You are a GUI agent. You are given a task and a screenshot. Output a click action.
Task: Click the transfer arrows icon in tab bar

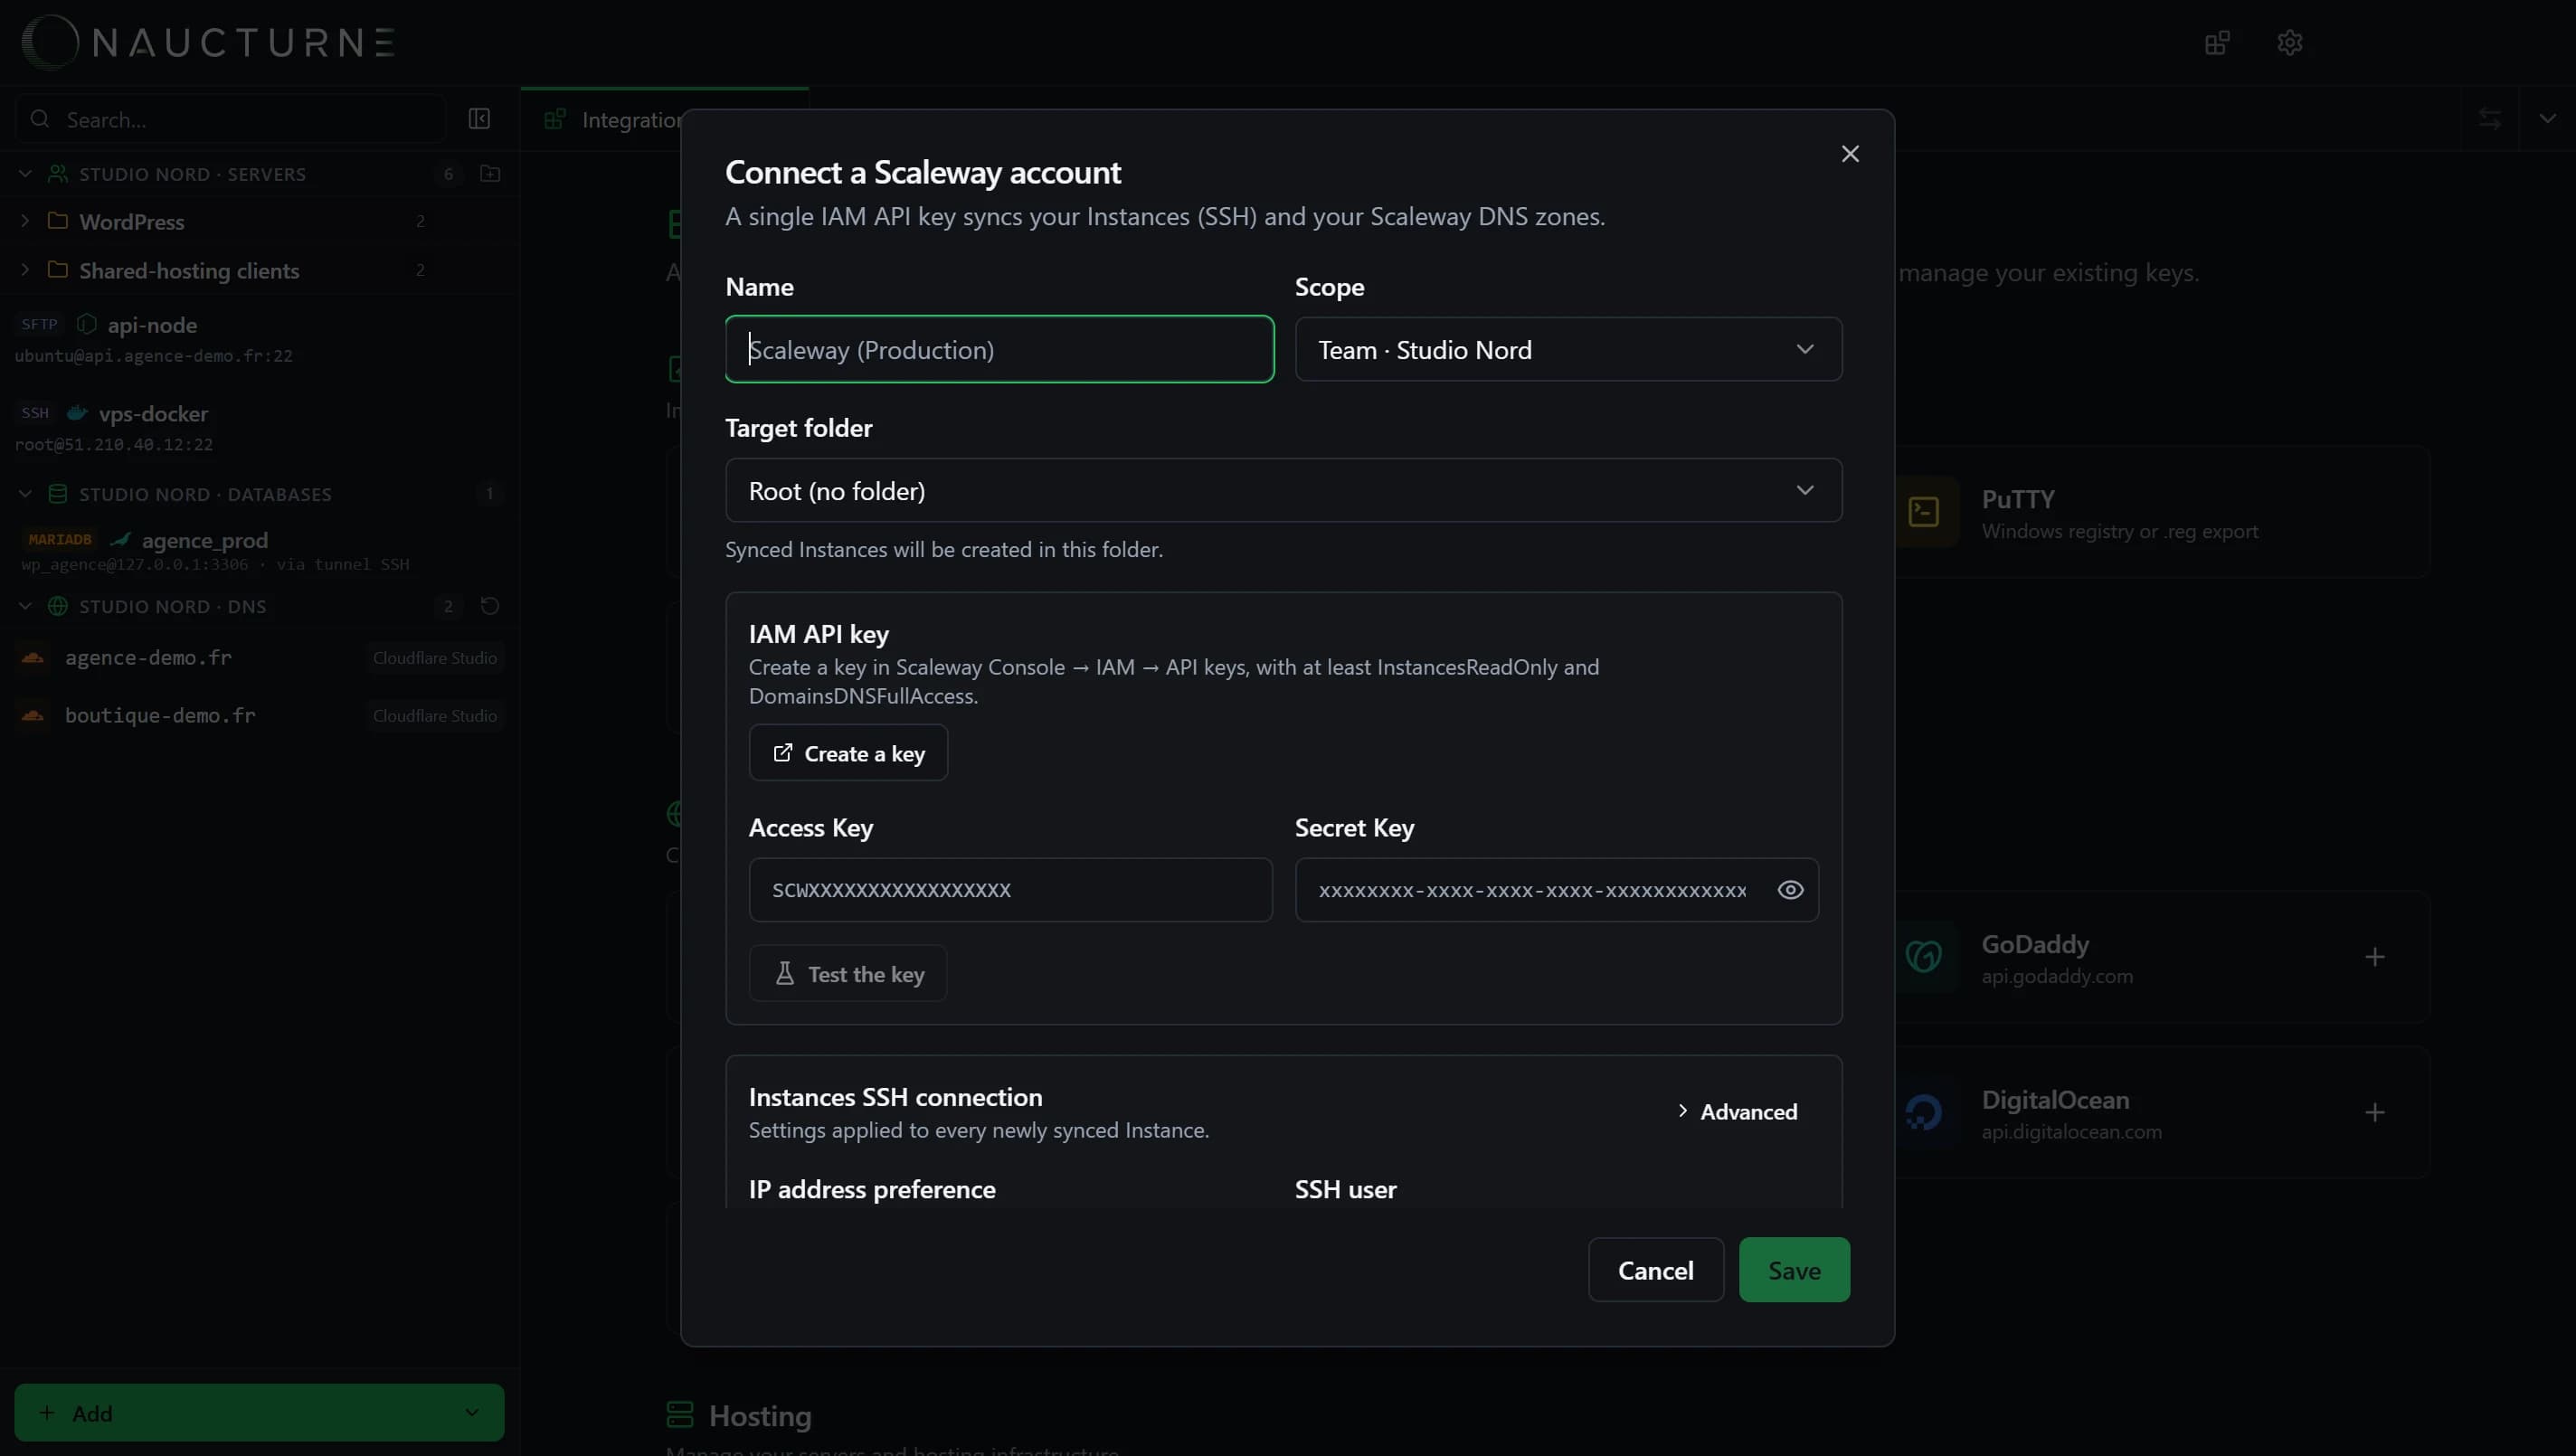2490,119
